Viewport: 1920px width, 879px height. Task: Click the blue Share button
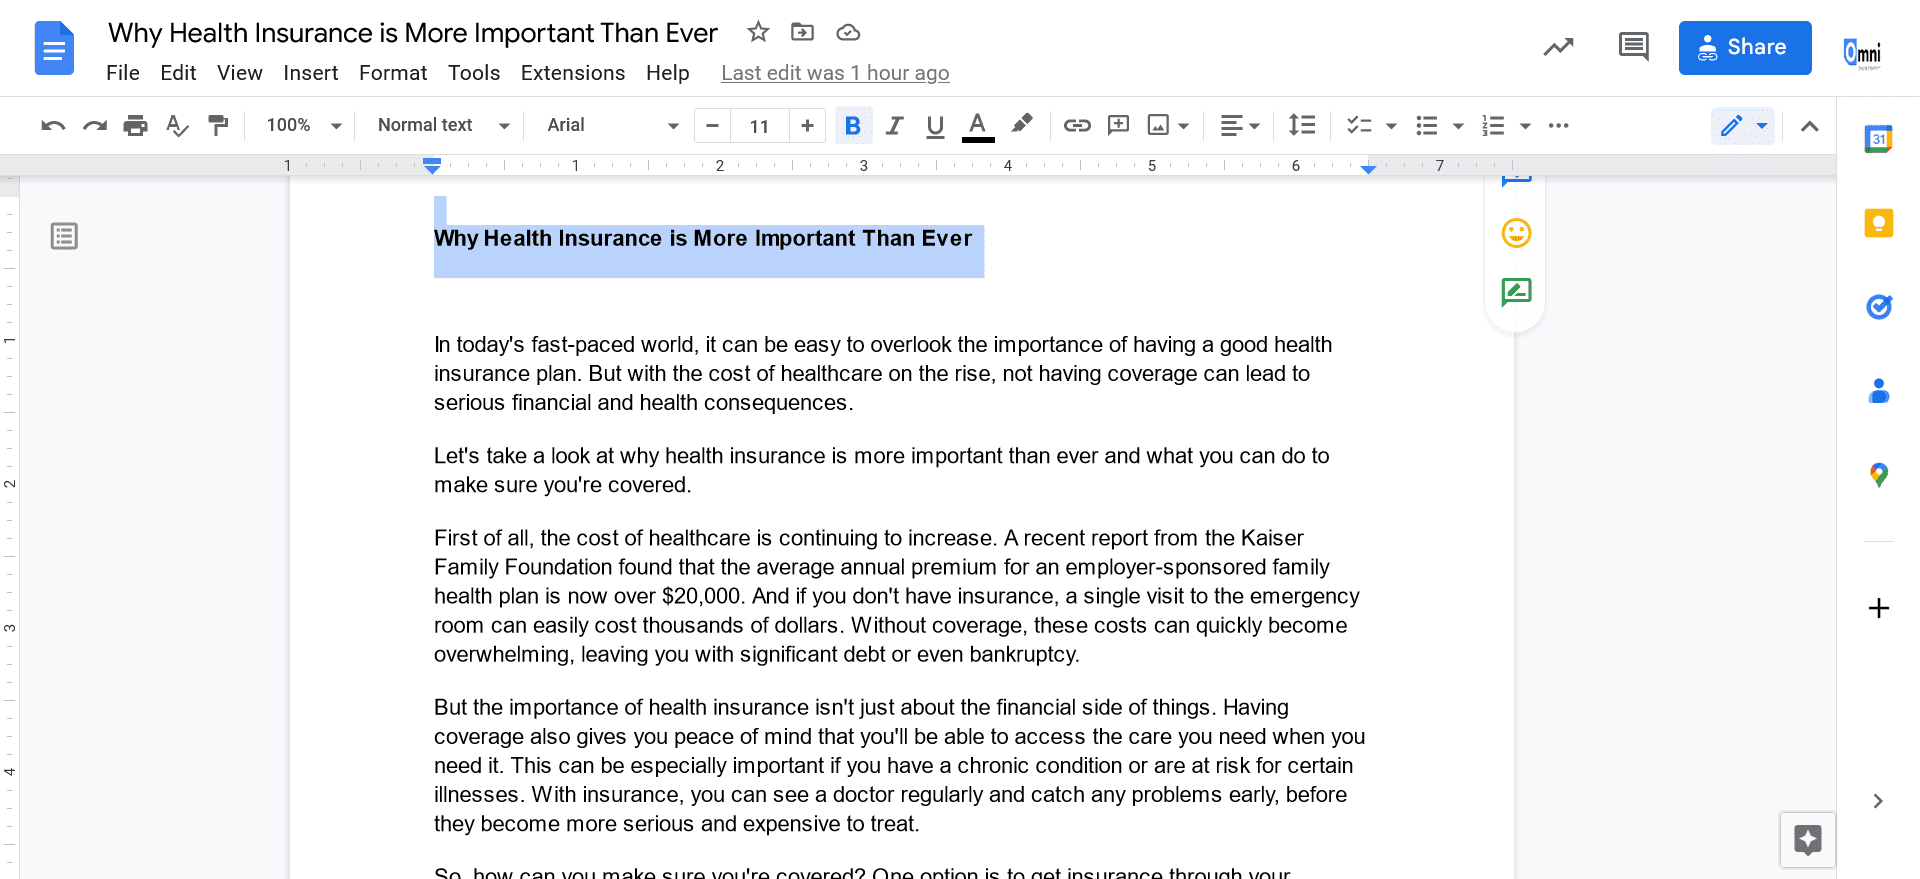[1744, 47]
